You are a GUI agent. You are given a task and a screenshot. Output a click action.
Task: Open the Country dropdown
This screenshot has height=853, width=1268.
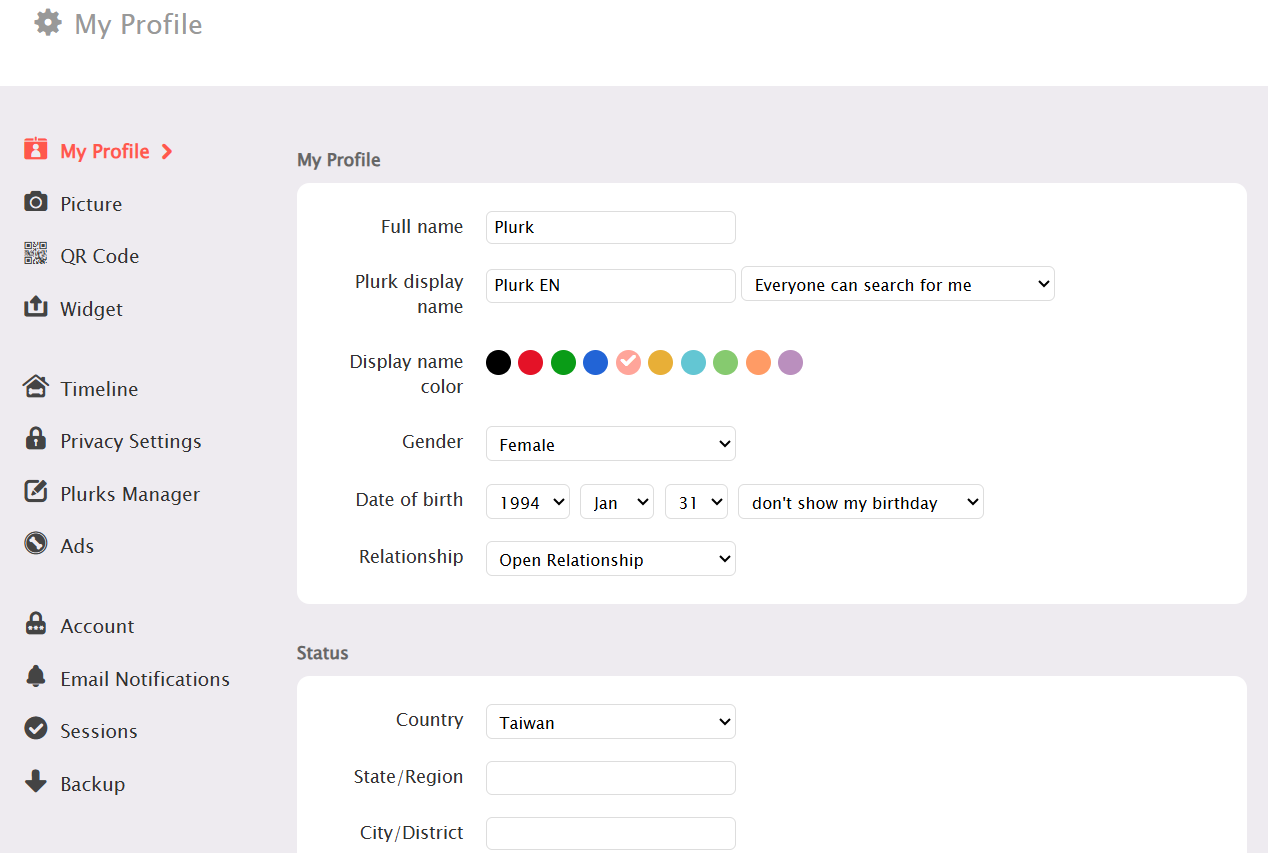611,722
